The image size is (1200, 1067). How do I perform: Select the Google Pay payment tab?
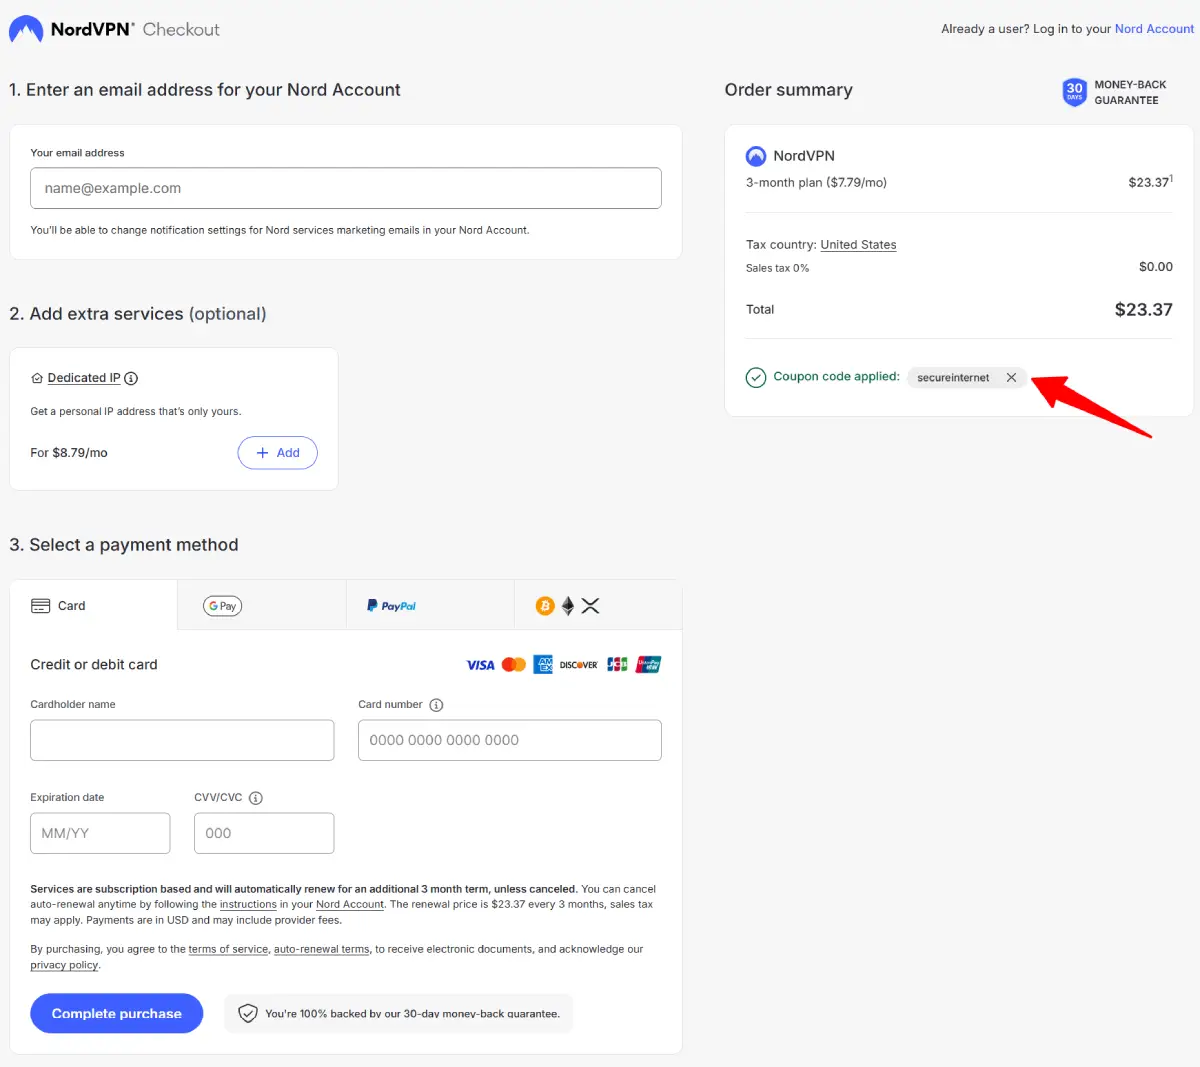[x=262, y=606]
